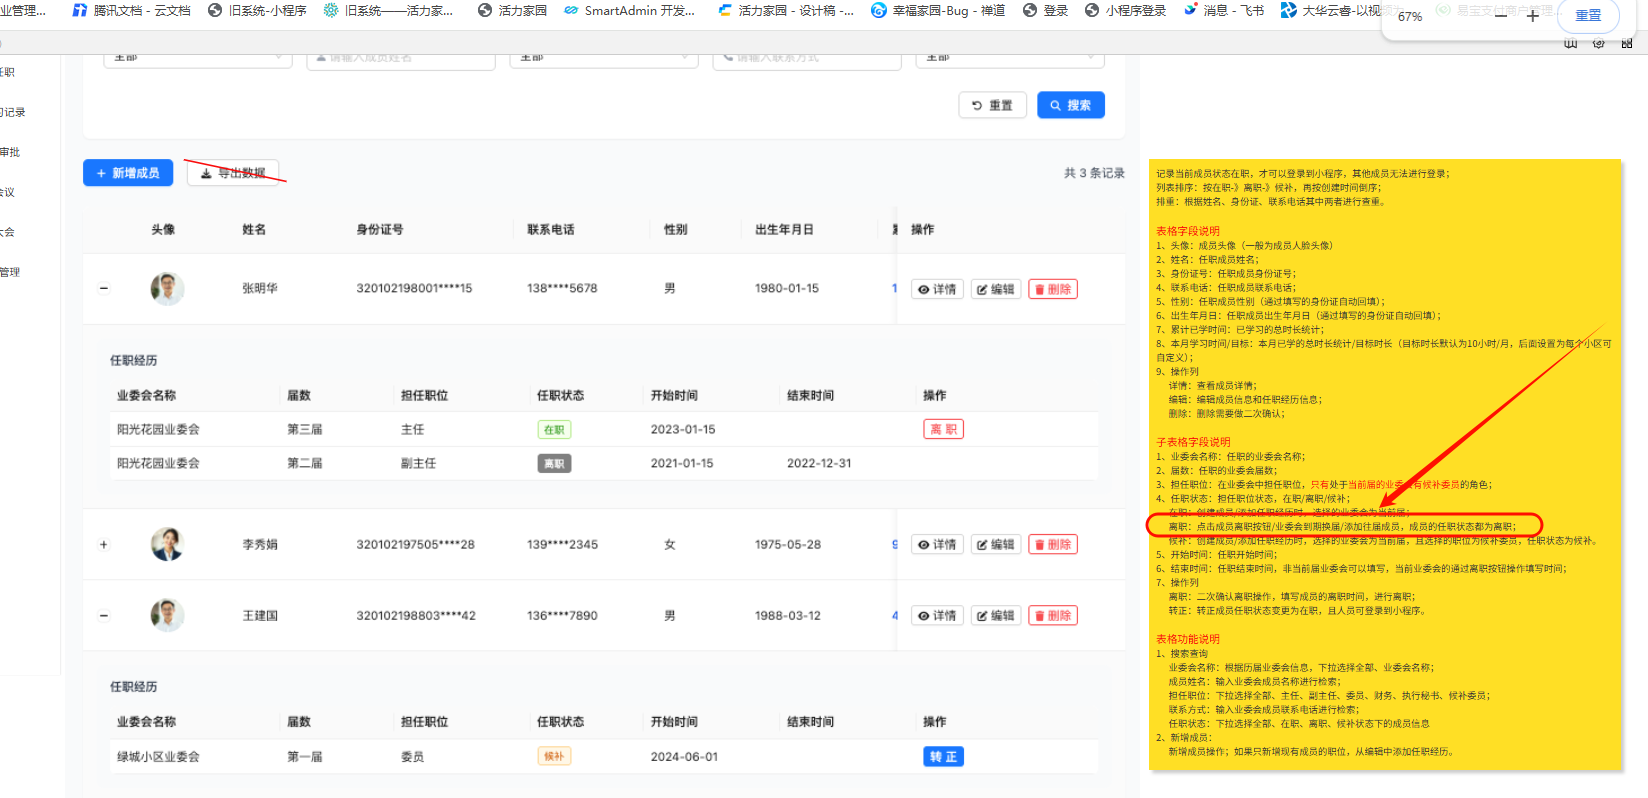This screenshot has width=1648, height=798.
Task: Click 张明华's avatar photo
Action: click(x=167, y=289)
